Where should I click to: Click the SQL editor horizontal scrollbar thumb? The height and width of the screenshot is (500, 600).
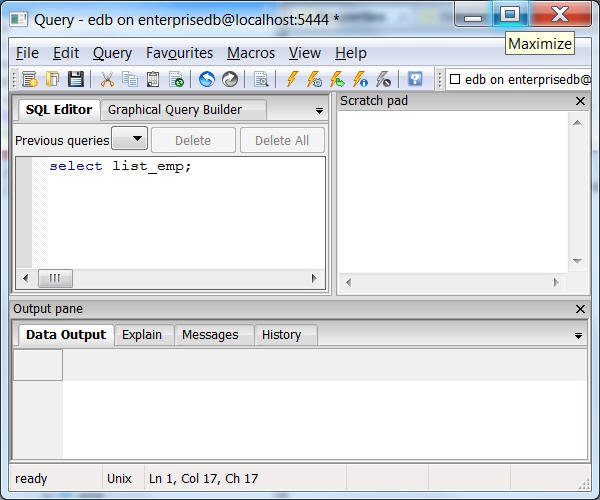55,278
